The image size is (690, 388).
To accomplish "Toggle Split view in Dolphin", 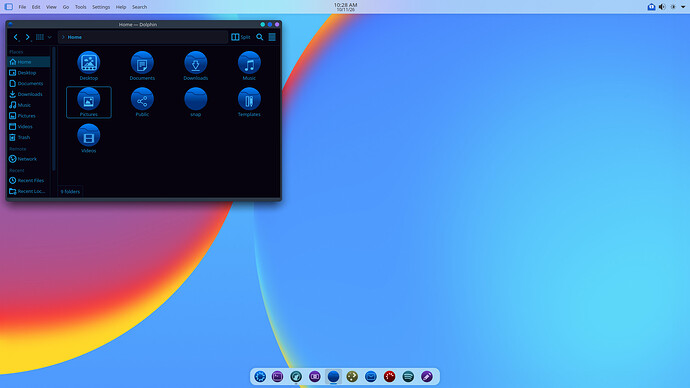I will pos(241,37).
